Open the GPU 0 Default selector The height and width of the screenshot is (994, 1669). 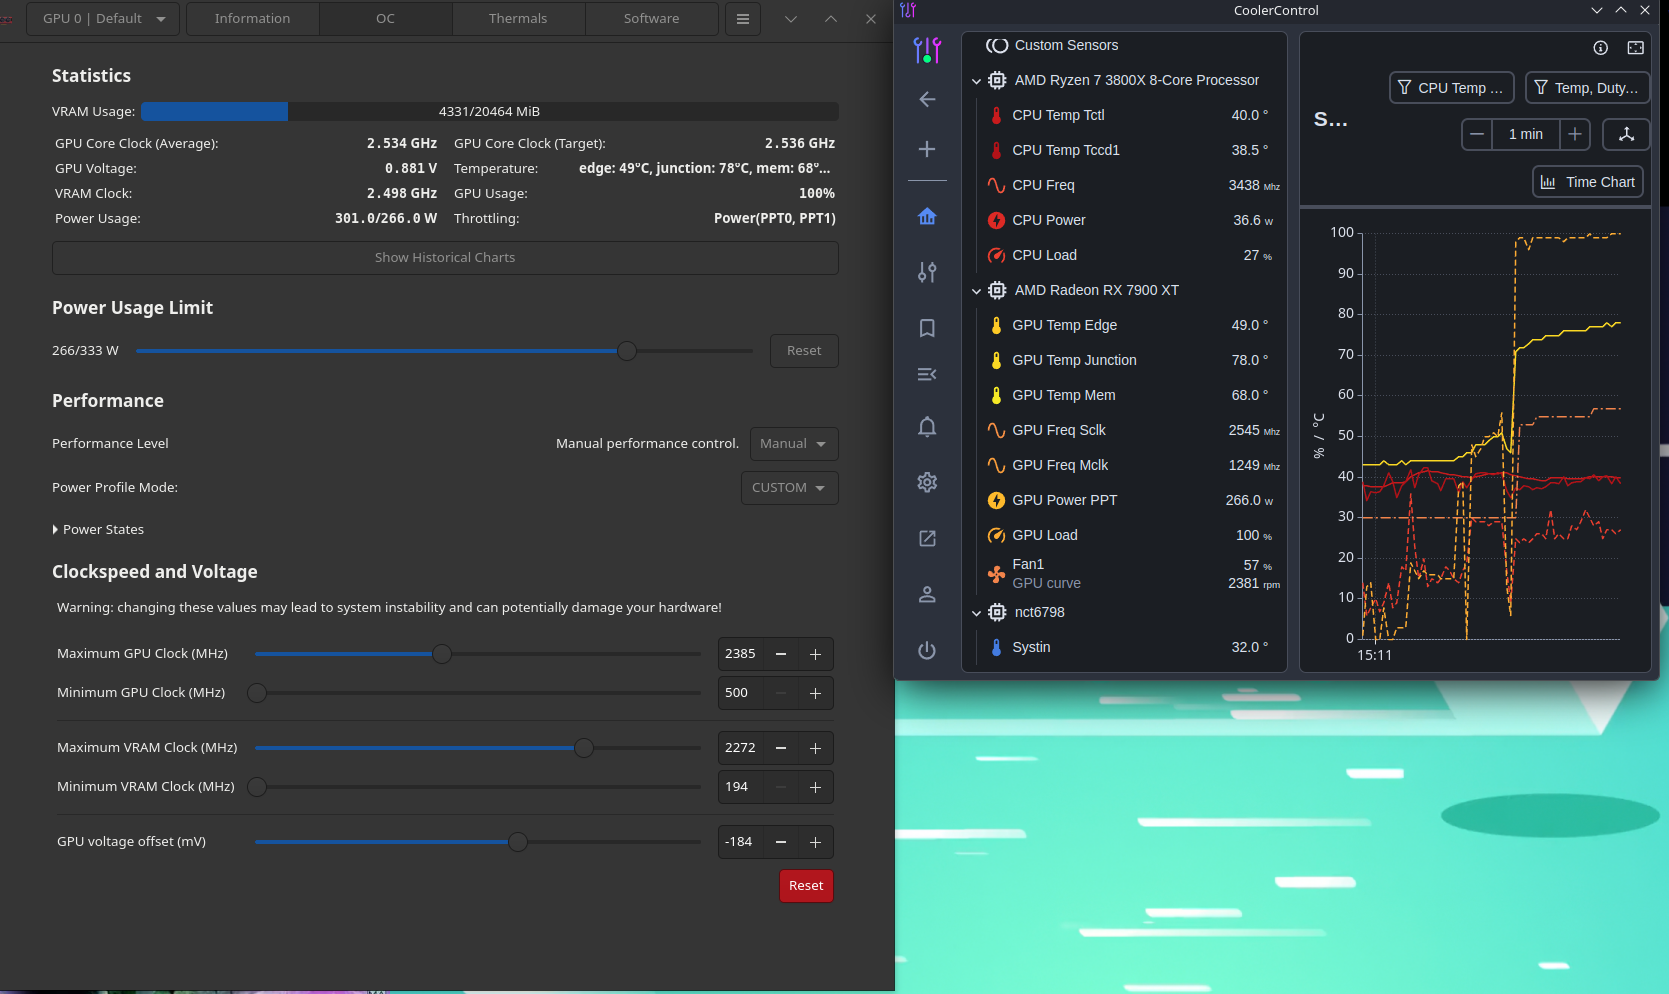pyautogui.click(x=102, y=18)
